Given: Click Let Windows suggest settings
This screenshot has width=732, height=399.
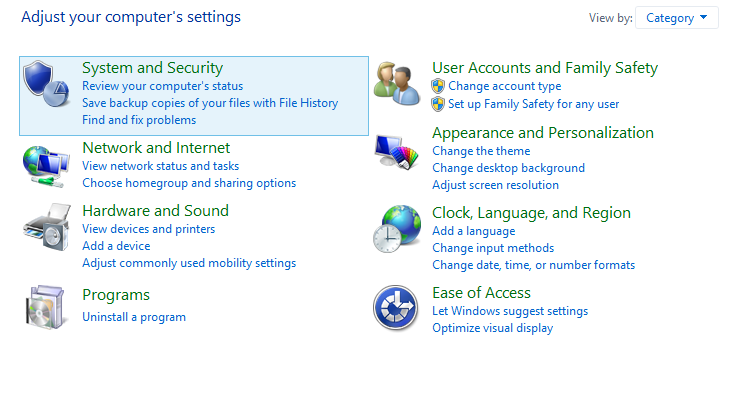Looking at the screenshot, I should pos(510,311).
